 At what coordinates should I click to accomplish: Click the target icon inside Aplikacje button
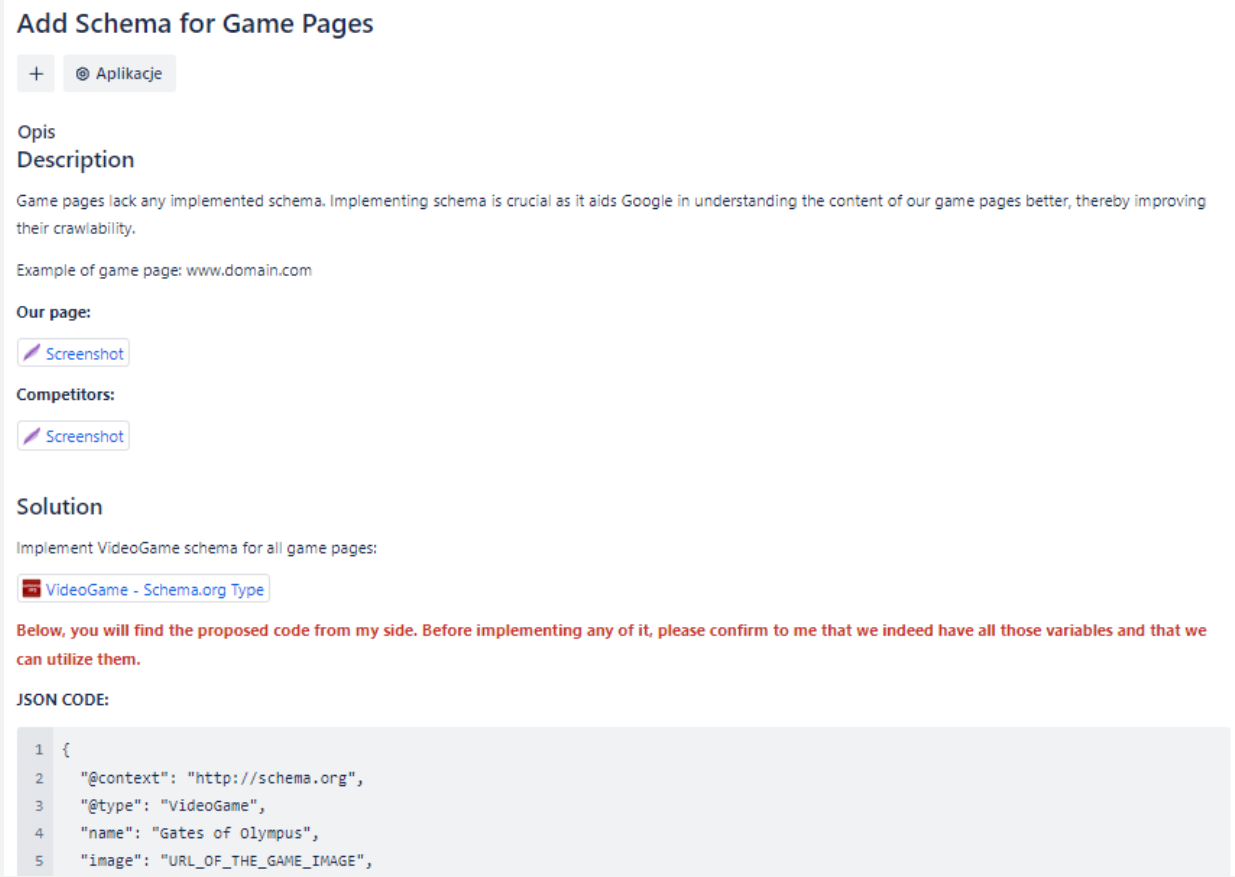83,74
